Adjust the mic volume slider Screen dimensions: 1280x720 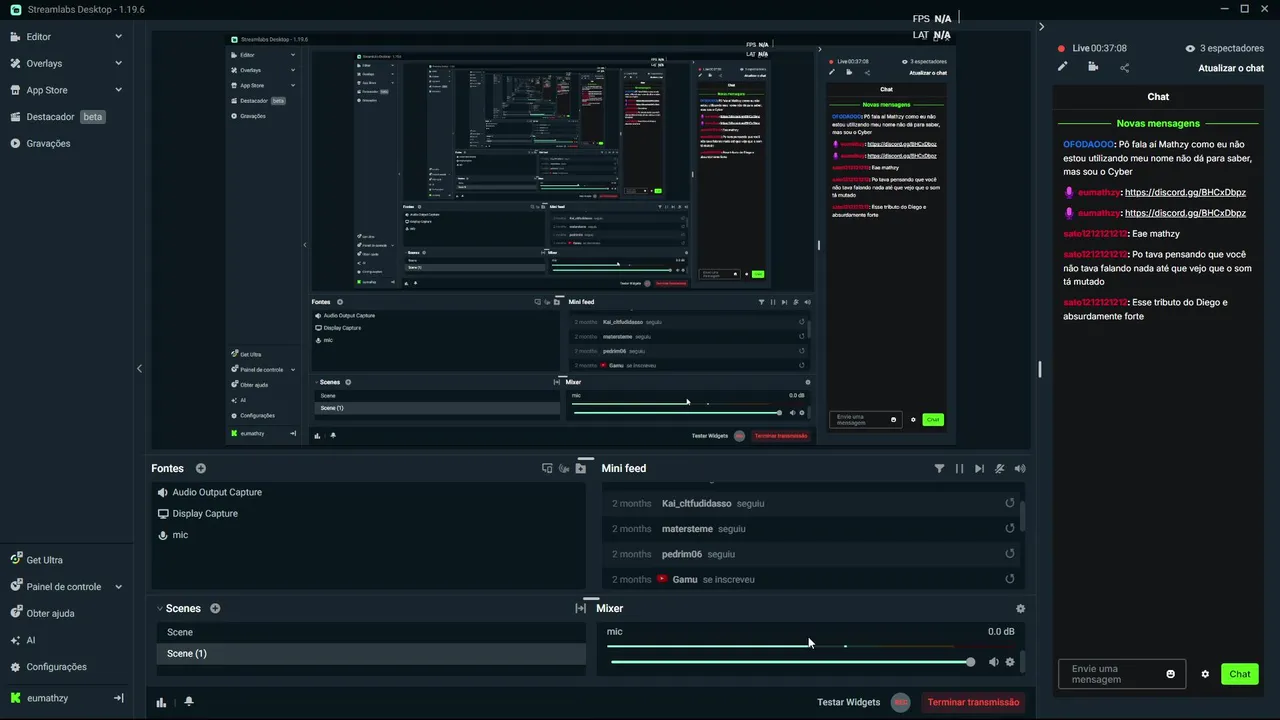click(792, 662)
